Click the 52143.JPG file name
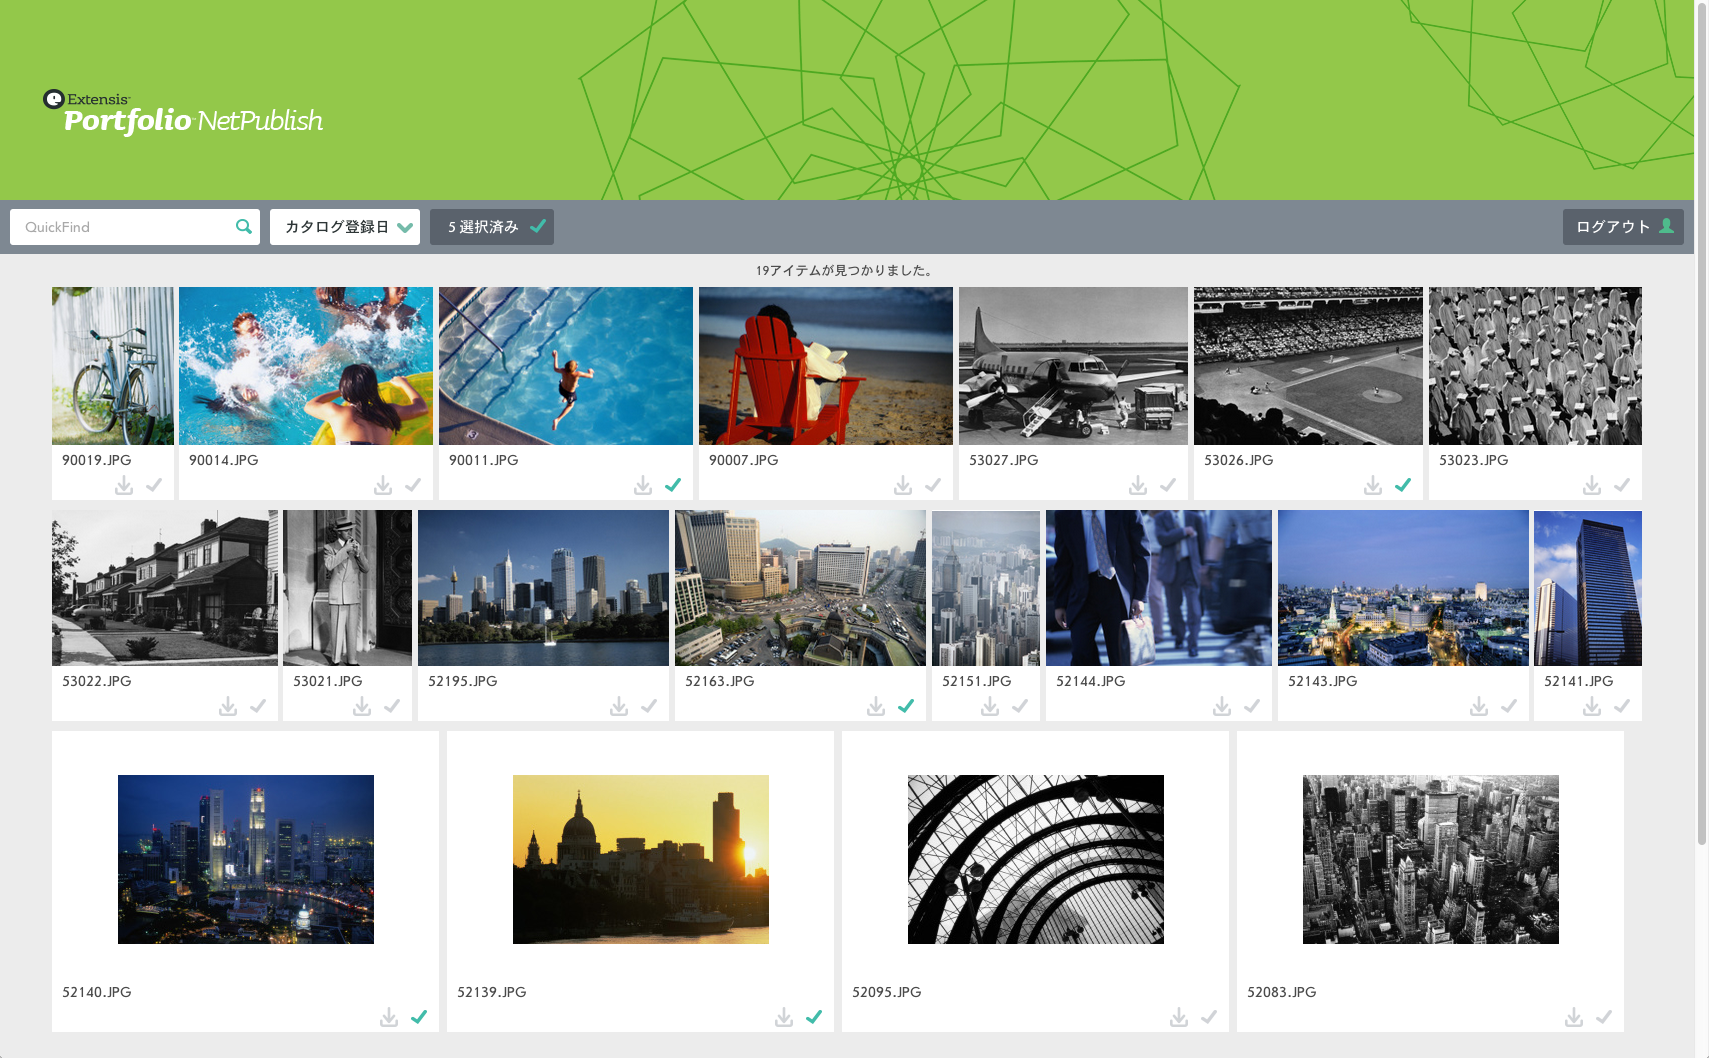 click(1323, 681)
